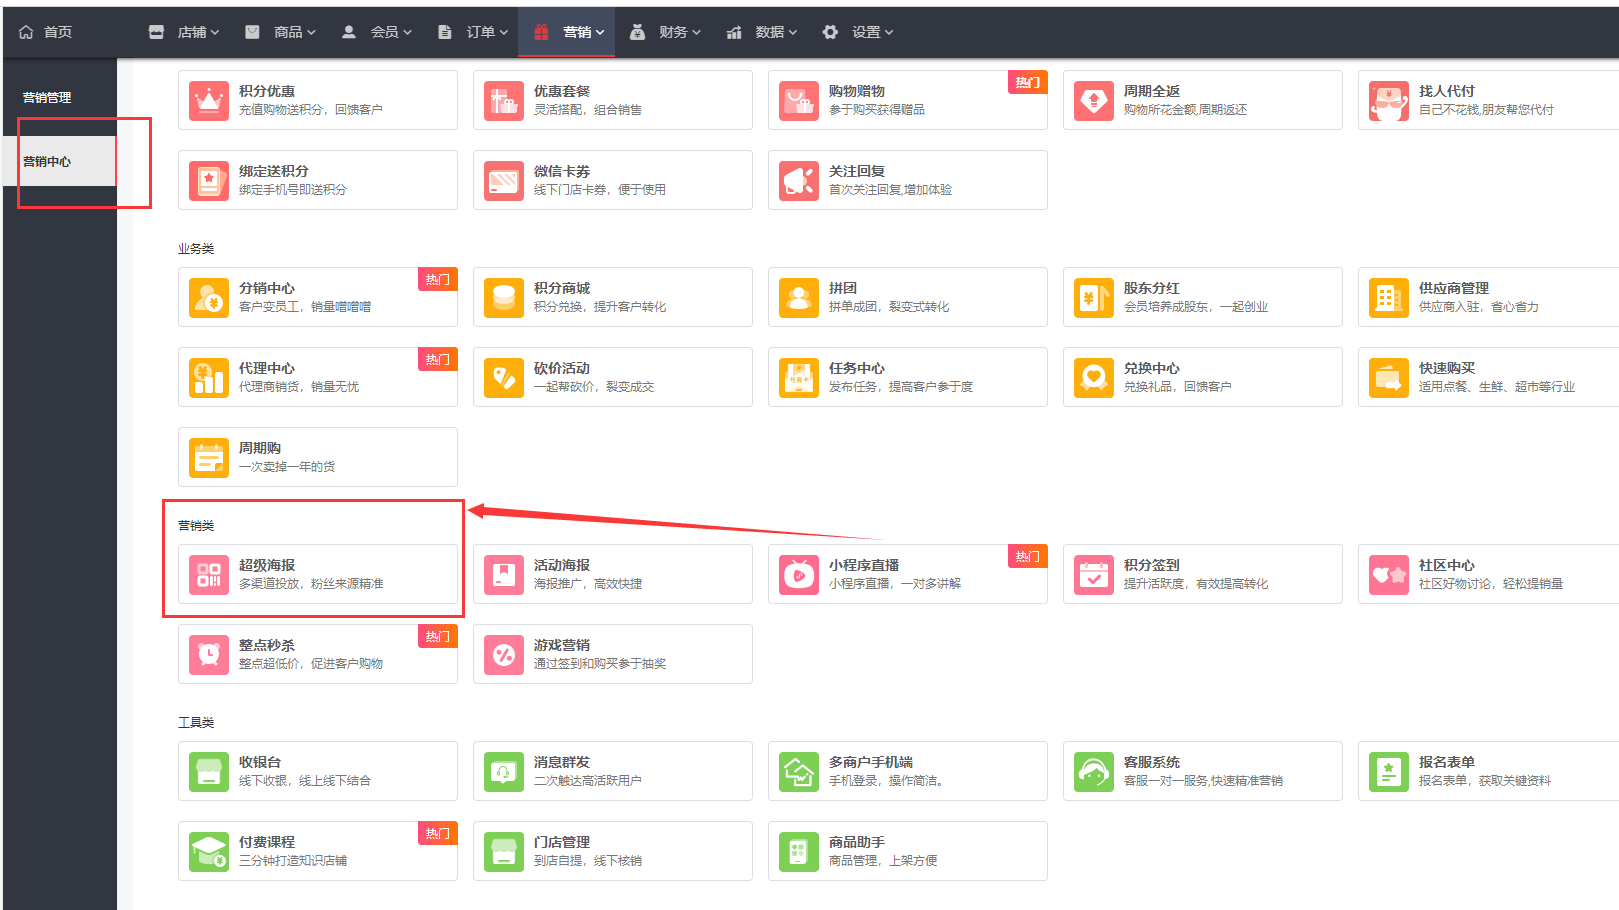
Task: Click the 积分签到 calendar check icon
Action: pyautogui.click(x=1094, y=574)
